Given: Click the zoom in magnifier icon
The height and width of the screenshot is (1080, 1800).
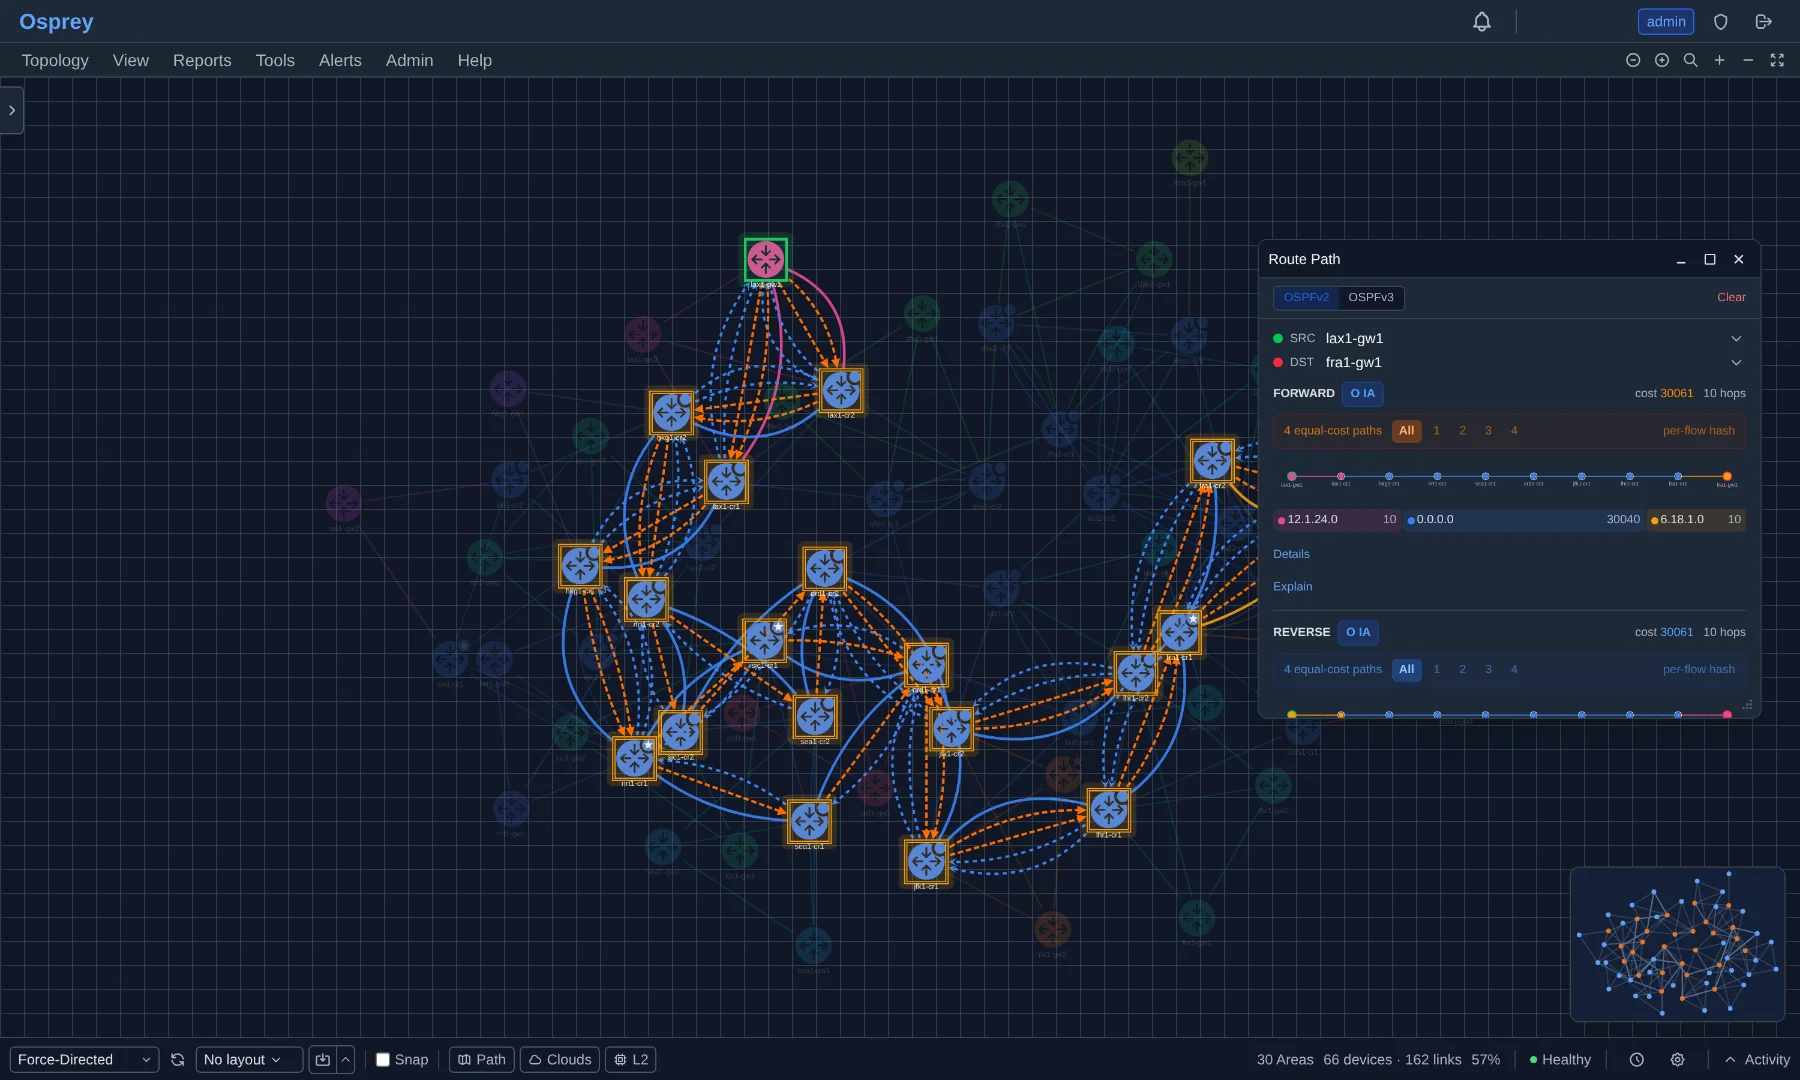Looking at the screenshot, I should tap(1662, 60).
